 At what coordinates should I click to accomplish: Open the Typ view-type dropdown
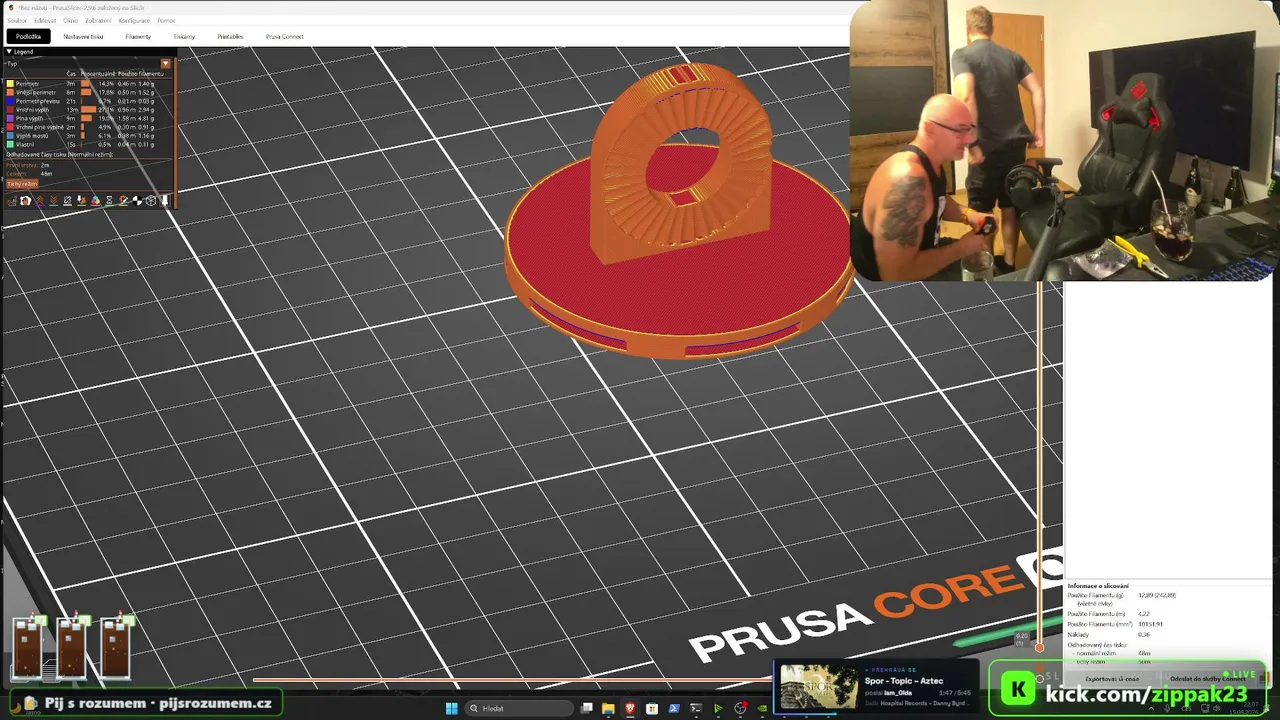(x=166, y=63)
